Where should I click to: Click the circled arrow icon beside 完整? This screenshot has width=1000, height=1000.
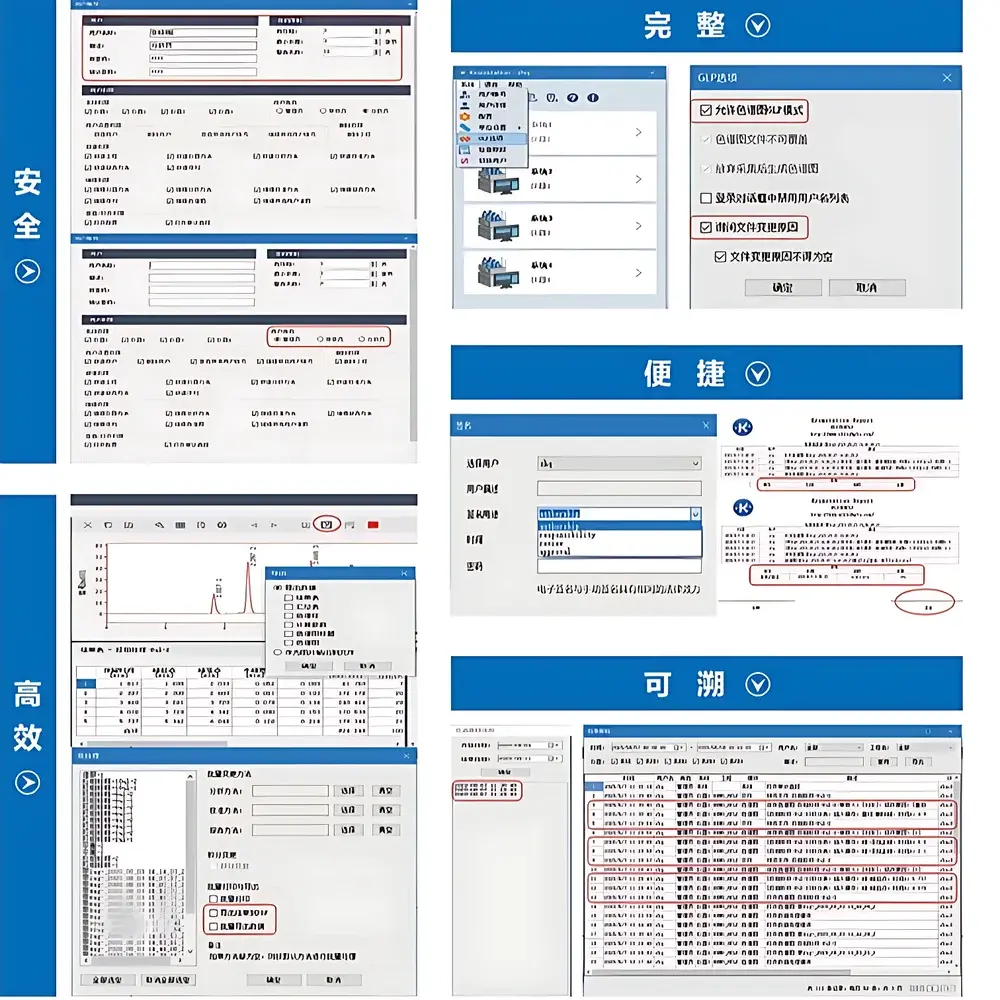click(x=757, y=26)
